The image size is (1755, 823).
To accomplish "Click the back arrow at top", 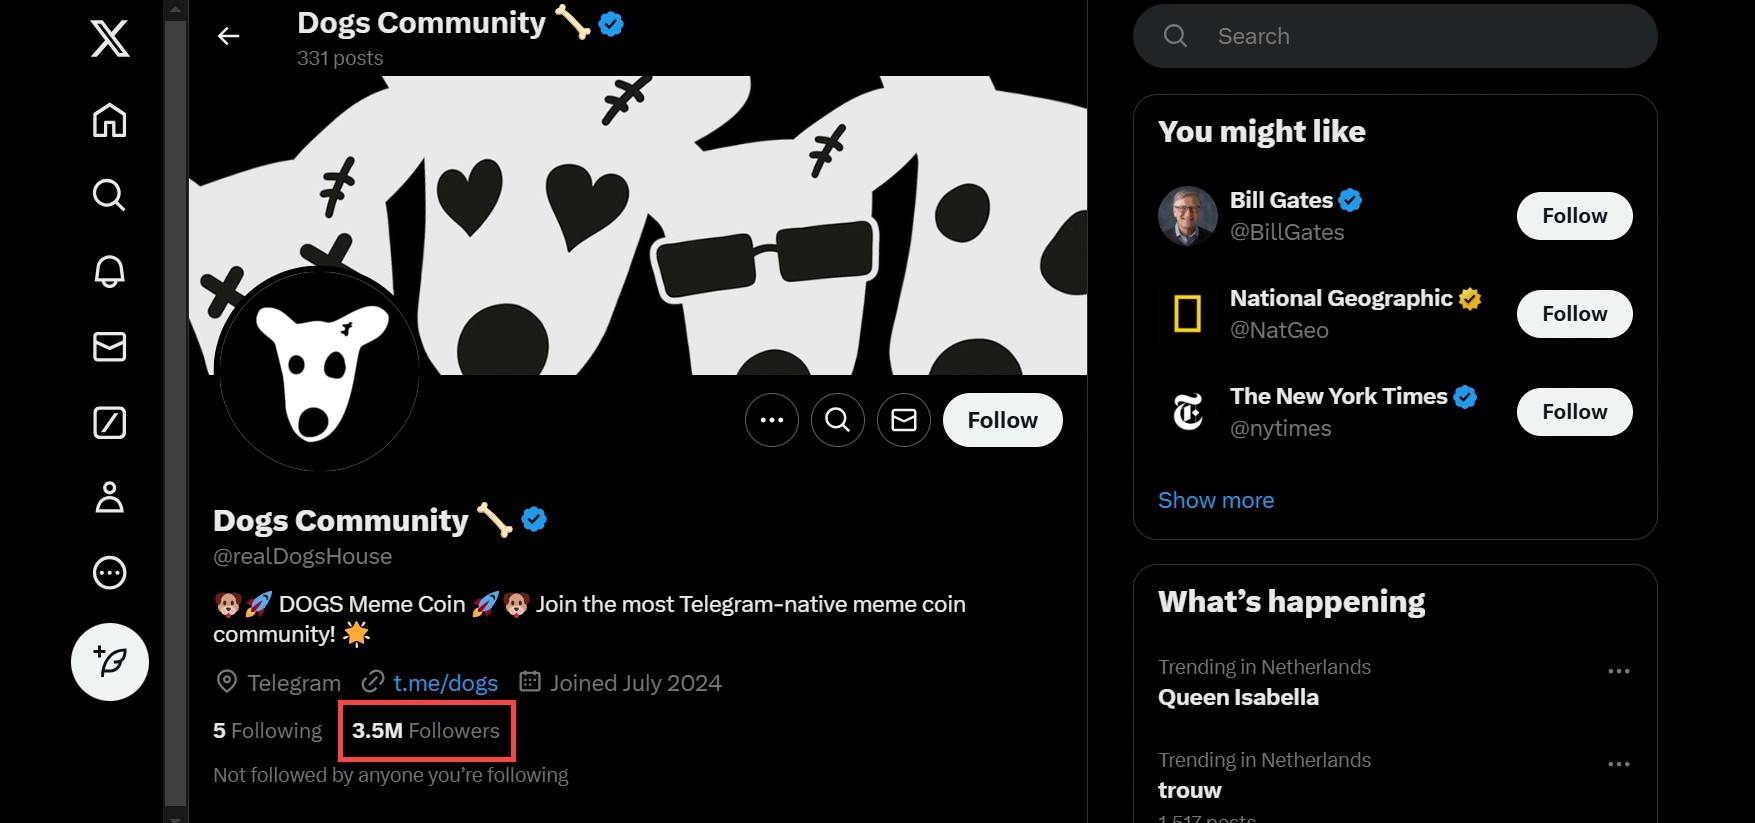I will click(229, 37).
